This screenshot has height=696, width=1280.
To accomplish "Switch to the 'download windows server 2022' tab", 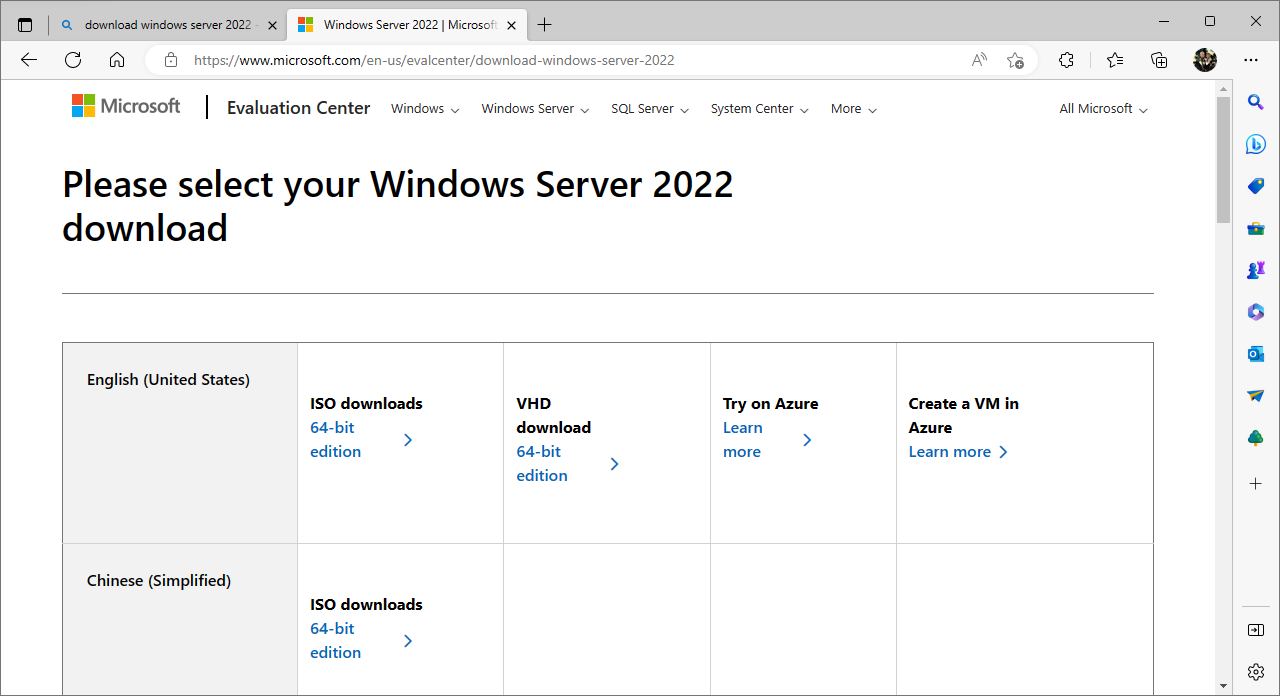I will click(x=165, y=25).
